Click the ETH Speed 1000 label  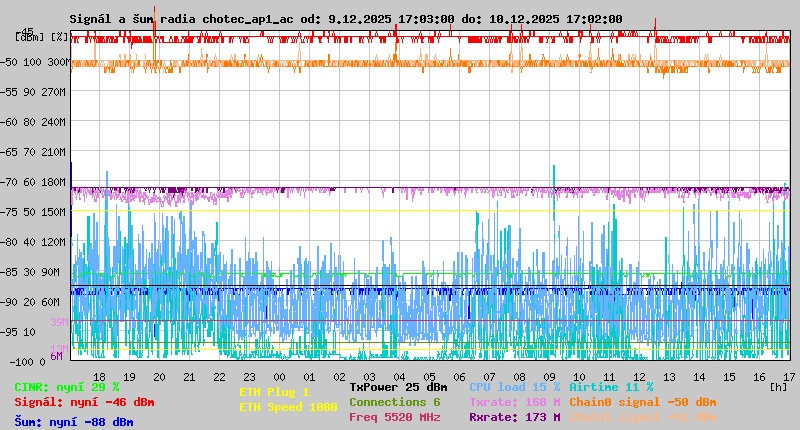287,407
